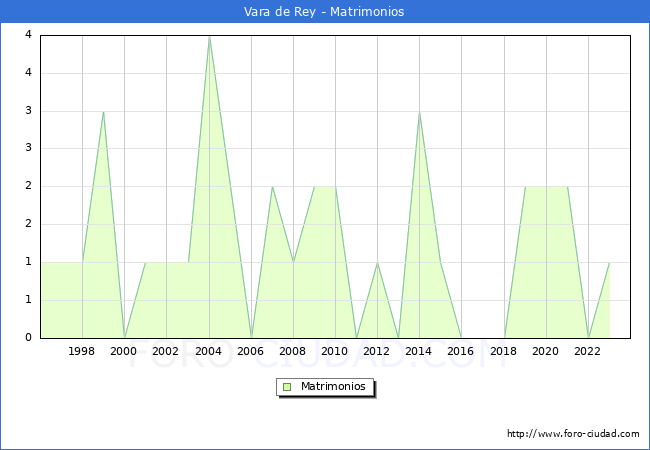Click the 2014 peak data point
Image resolution: width=650 pixels, height=450 pixels.
click(420, 111)
